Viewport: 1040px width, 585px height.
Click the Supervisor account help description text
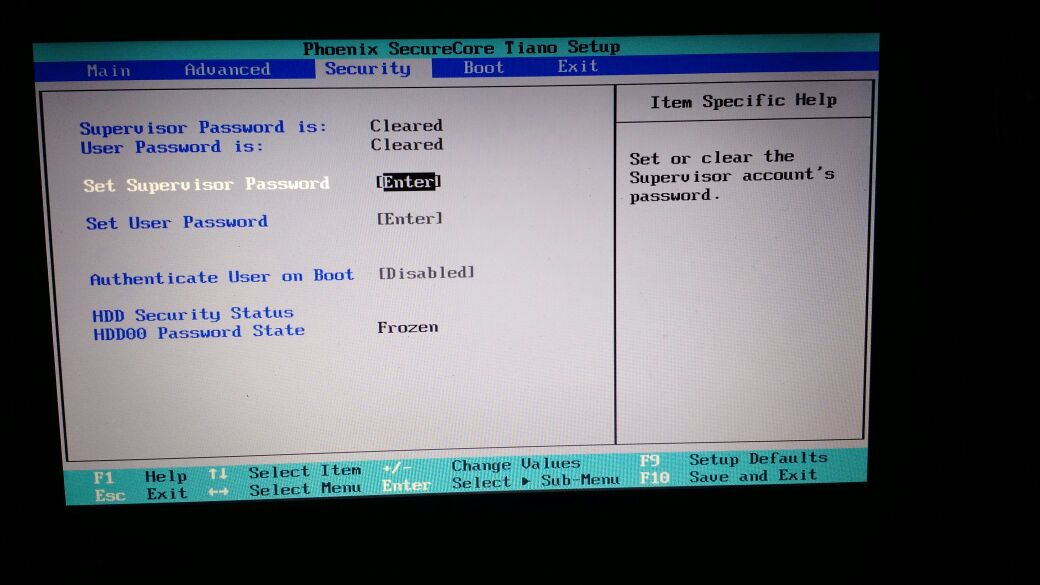(732, 176)
